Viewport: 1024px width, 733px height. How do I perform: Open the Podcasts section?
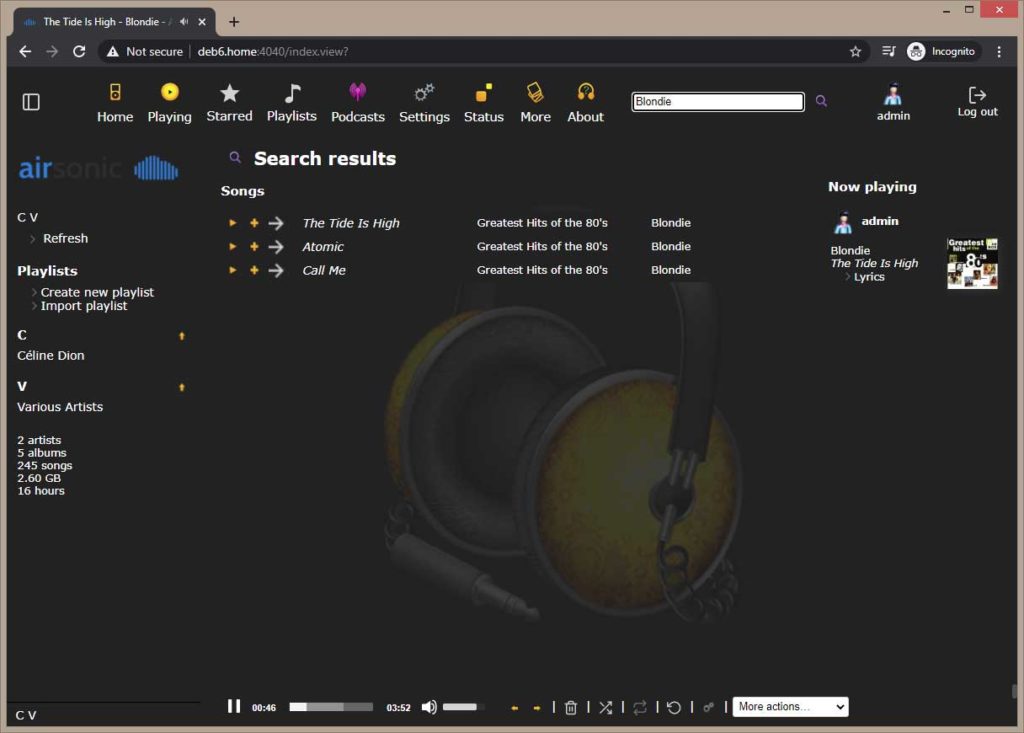point(357,103)
